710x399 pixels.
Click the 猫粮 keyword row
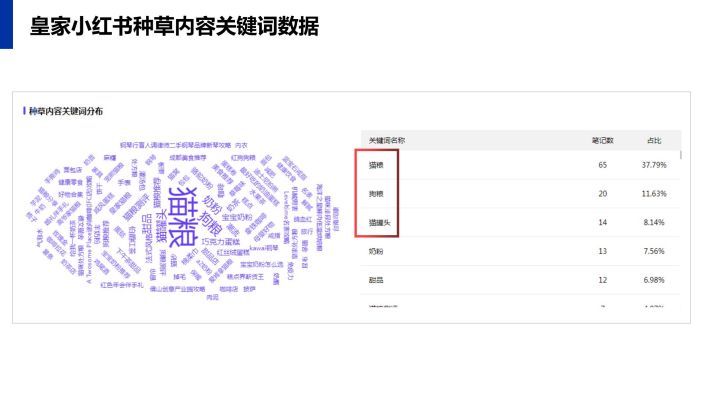pyautogui.click(x=521, y=165)
